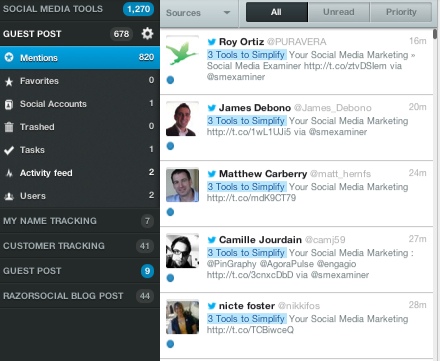This screenshot has height=361, width=440.
Task: Click the Activity feed icon
Action: pos(9,173)
